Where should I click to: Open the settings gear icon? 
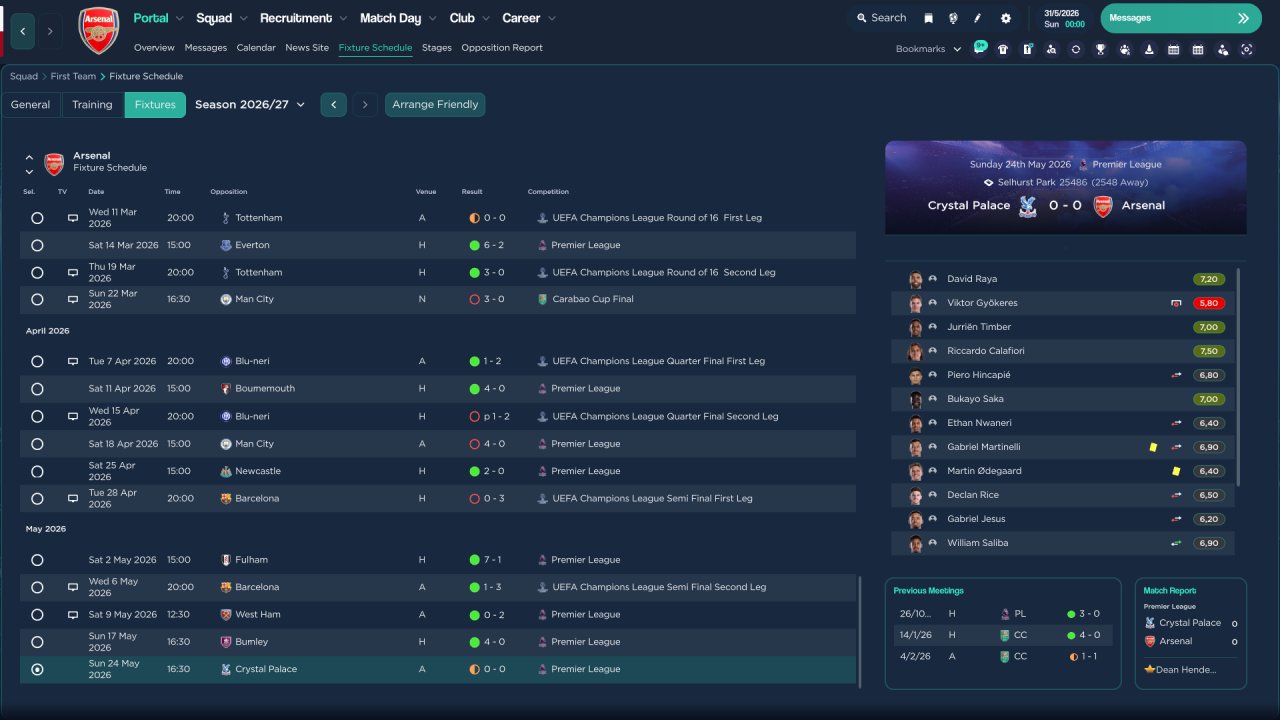click(x=1005, y=18)
